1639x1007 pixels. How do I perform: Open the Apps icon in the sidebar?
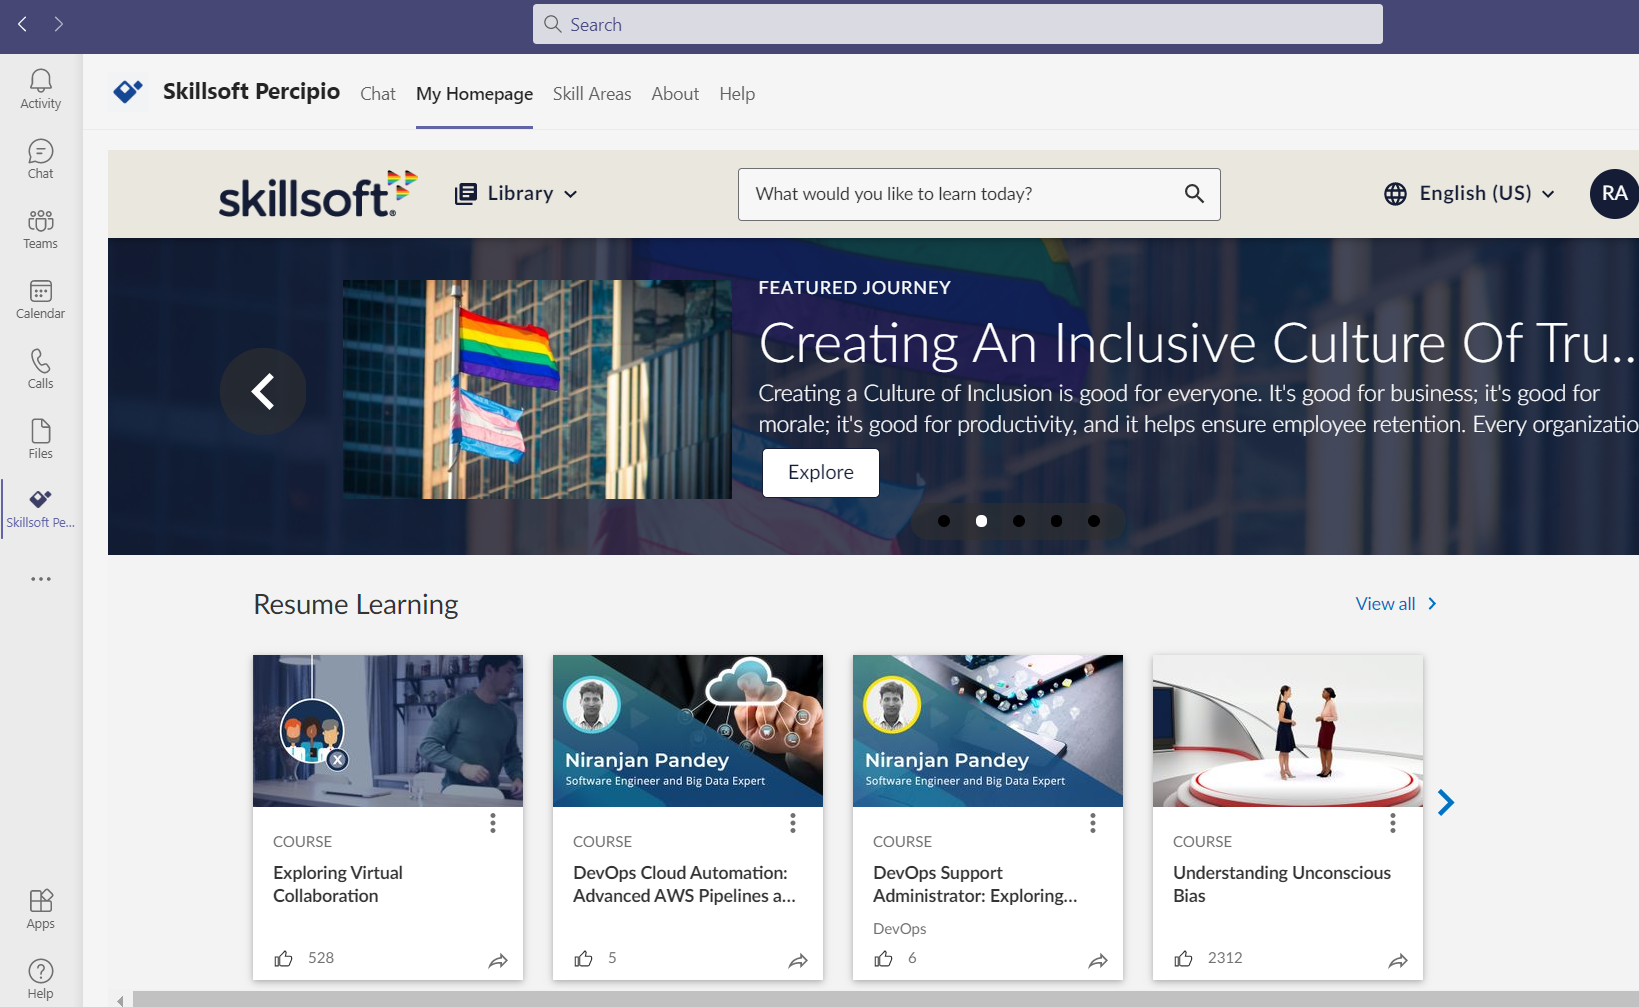40,907
